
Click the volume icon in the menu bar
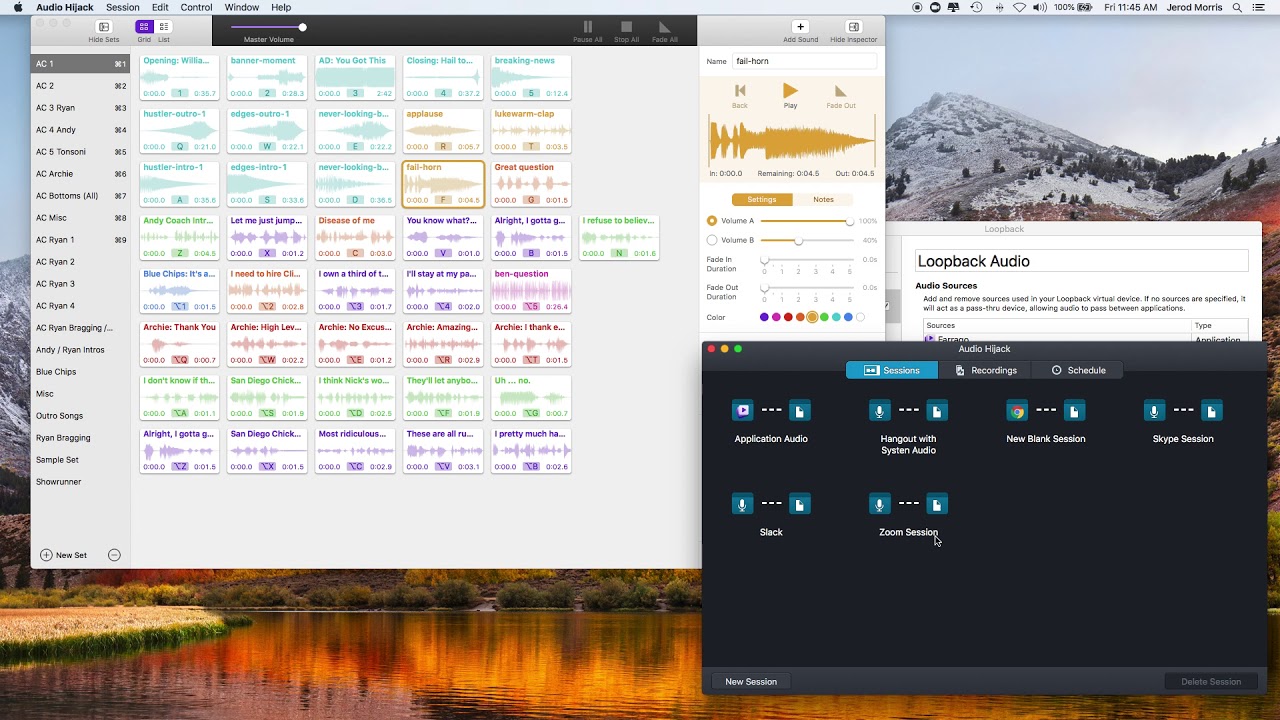[x=1040, y=7]
